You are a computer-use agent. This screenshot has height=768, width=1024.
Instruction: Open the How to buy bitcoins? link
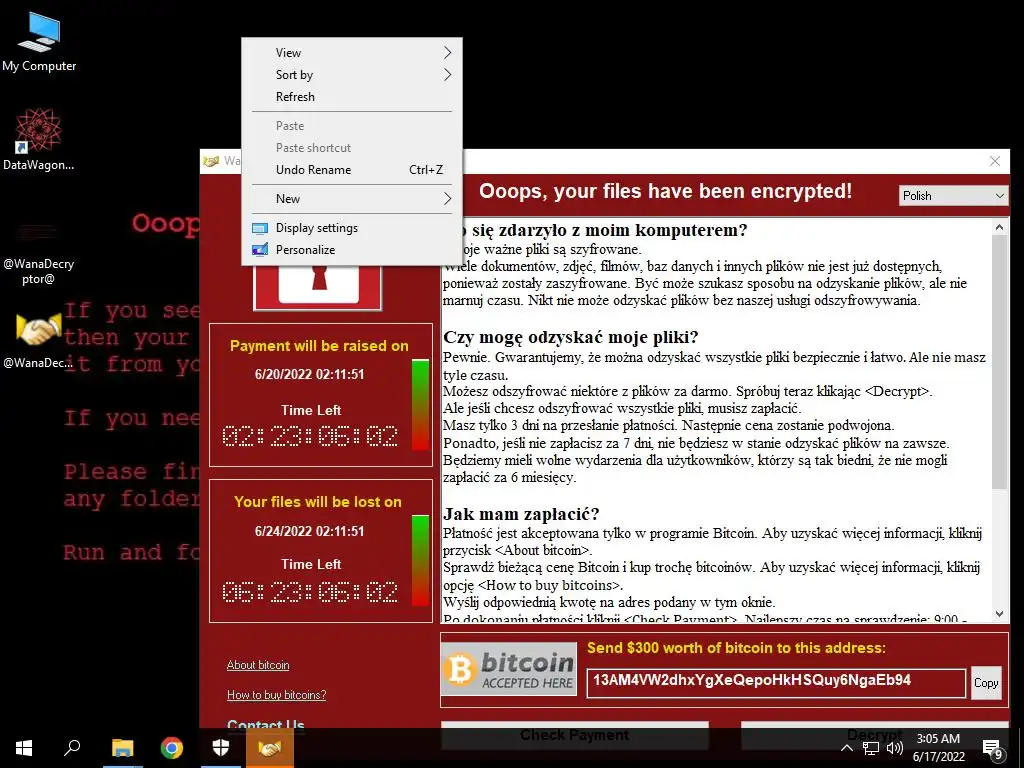click(x=276, y=695)
